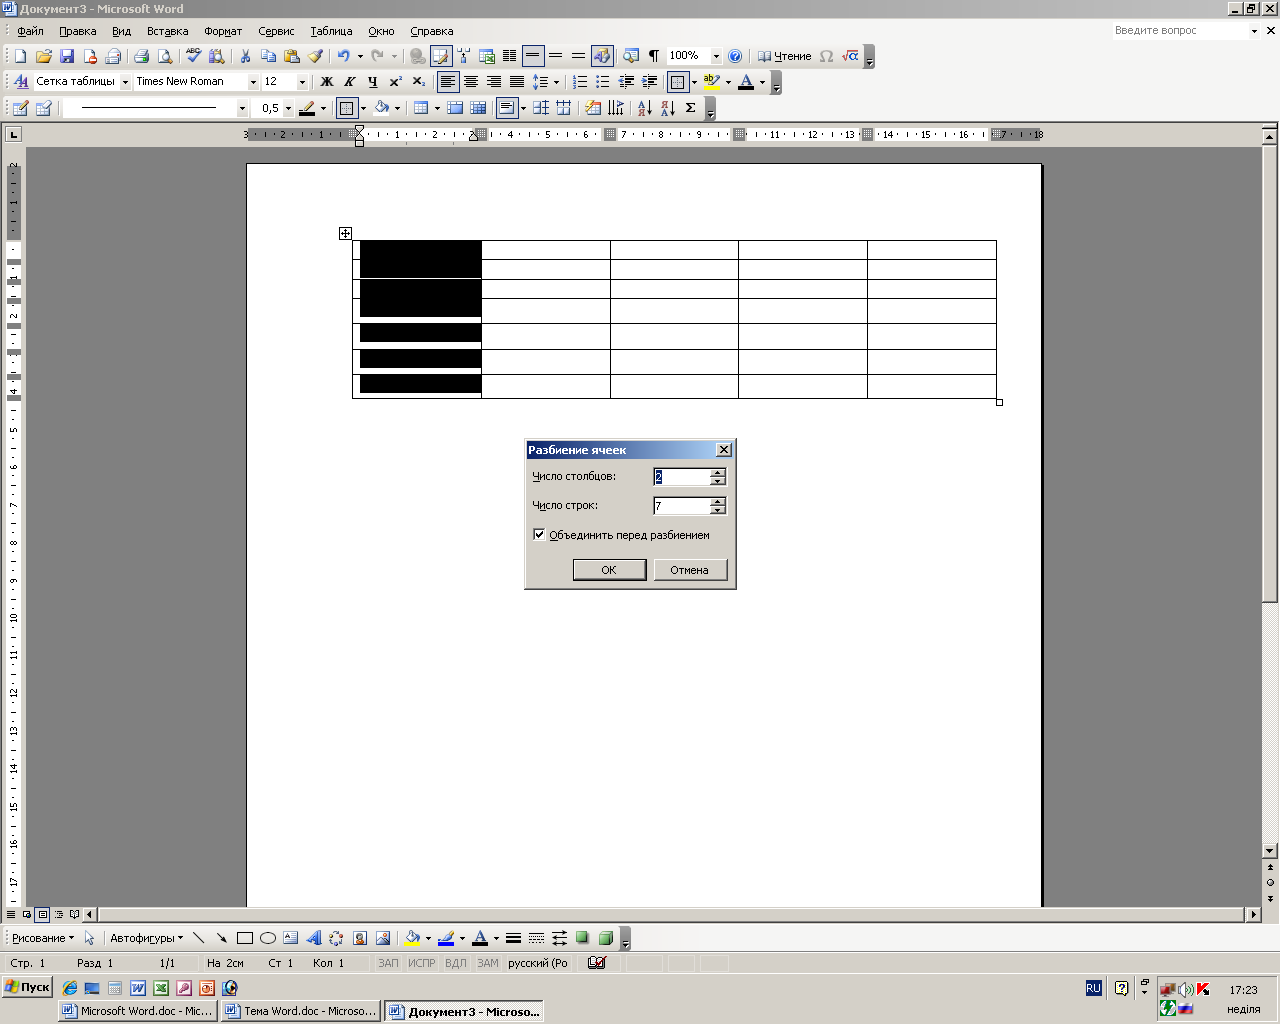Open the 'Рисование' drawing menu
The height and width of the screenshot is (1024, 1280).
click(x=42, y=938)
